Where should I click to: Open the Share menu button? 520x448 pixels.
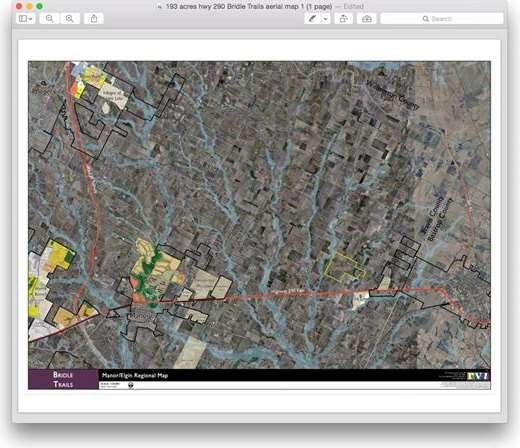point(94,19)
